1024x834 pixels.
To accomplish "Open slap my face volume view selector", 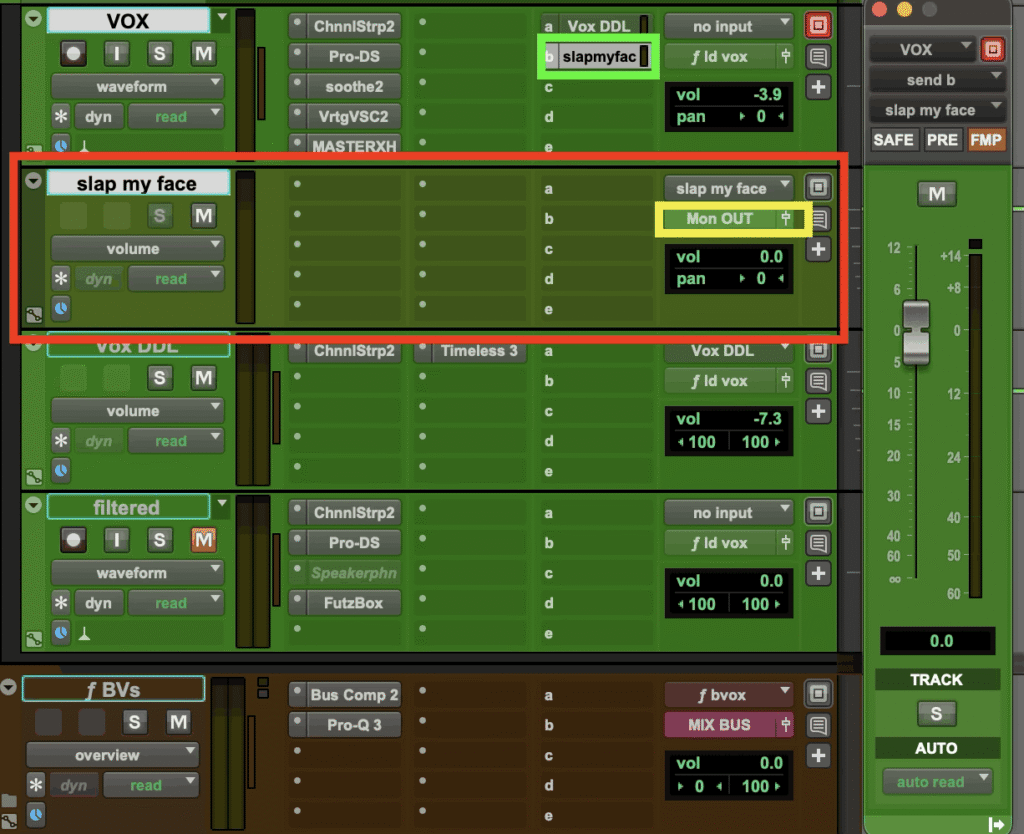I will pos(138,248).
